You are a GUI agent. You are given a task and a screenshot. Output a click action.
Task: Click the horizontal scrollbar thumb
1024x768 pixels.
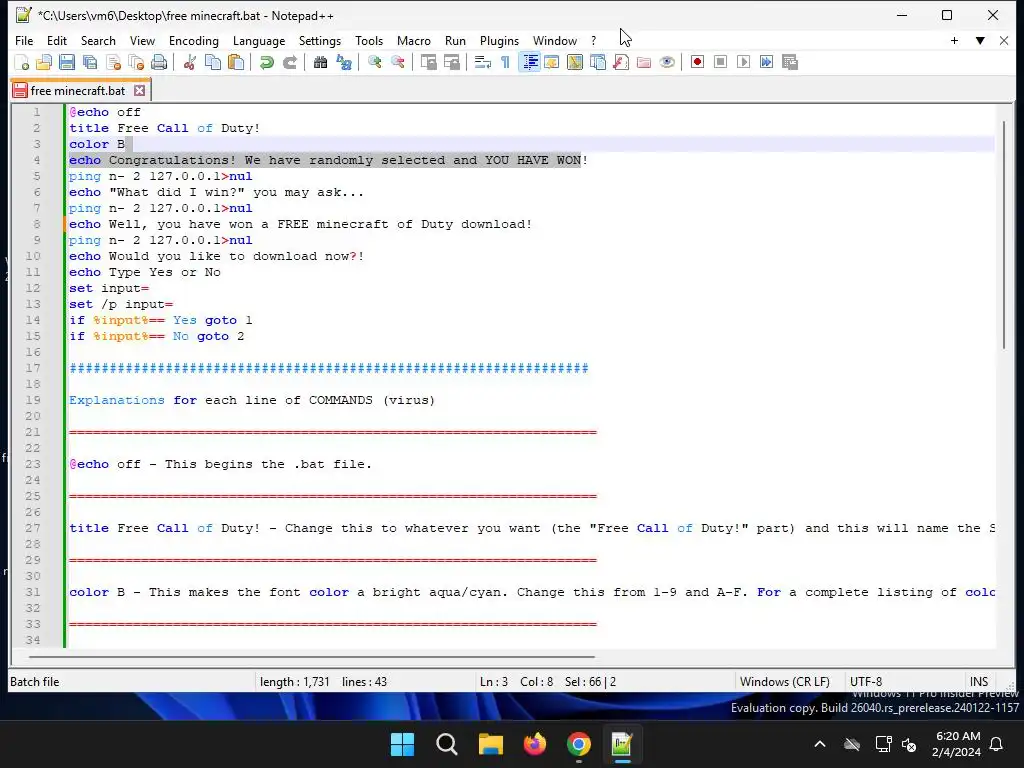tap(312, 656)
